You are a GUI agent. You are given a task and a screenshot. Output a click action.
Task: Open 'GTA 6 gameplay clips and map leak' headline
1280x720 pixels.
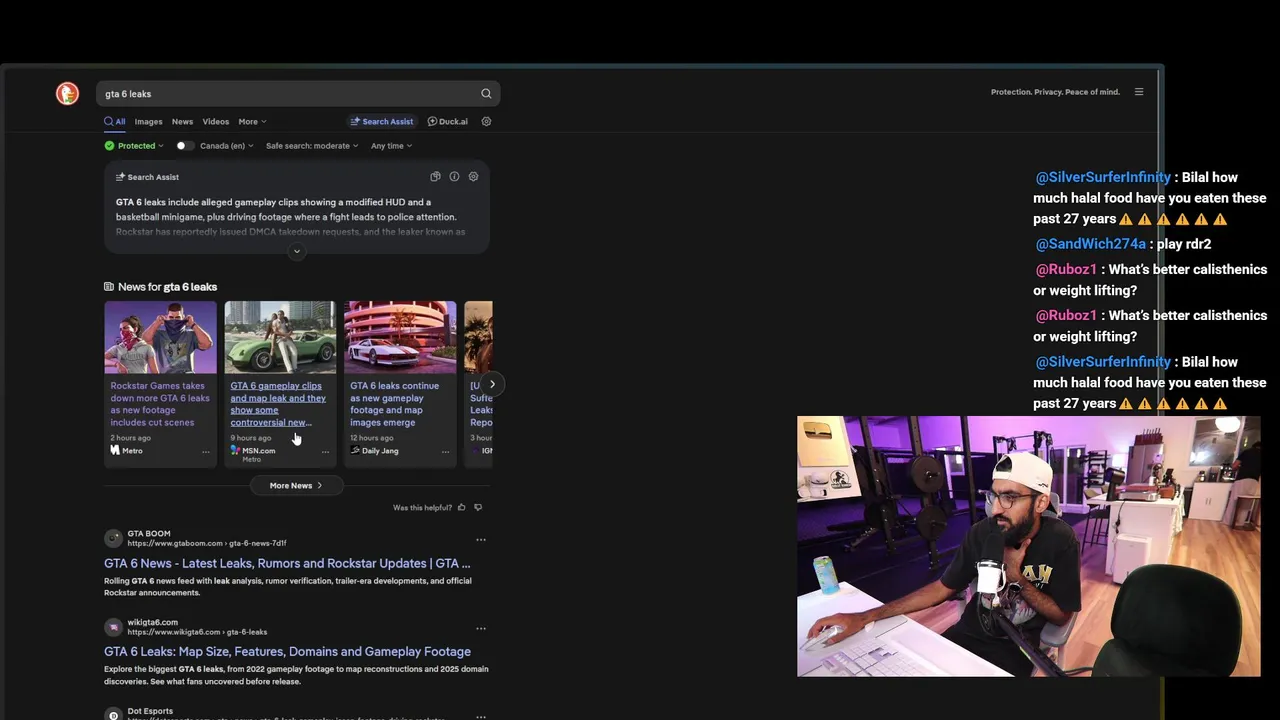pos(278,404)
